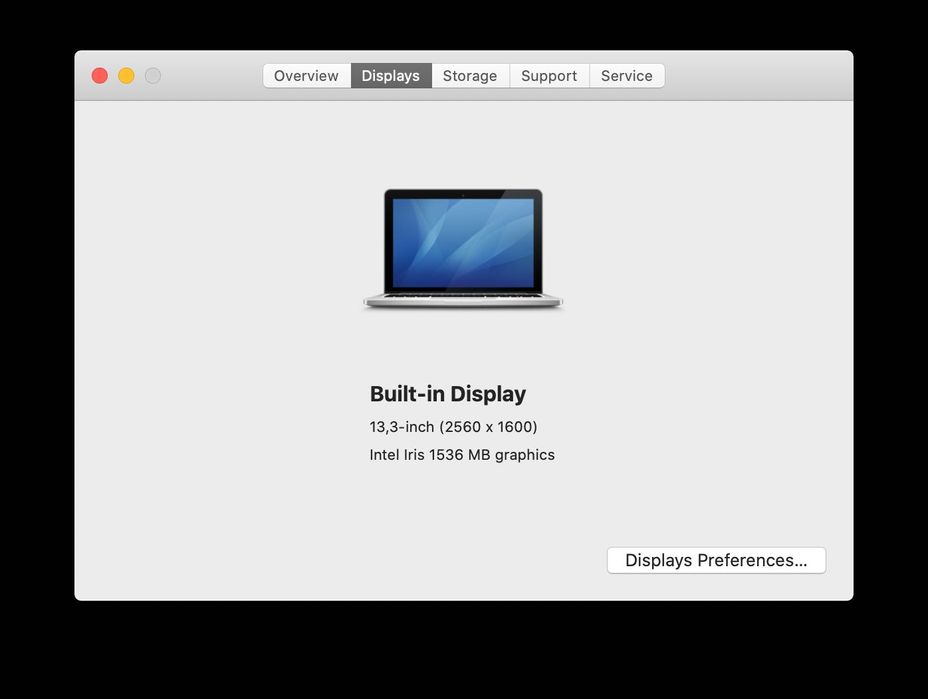Go to the Support tab

point(549,76)
